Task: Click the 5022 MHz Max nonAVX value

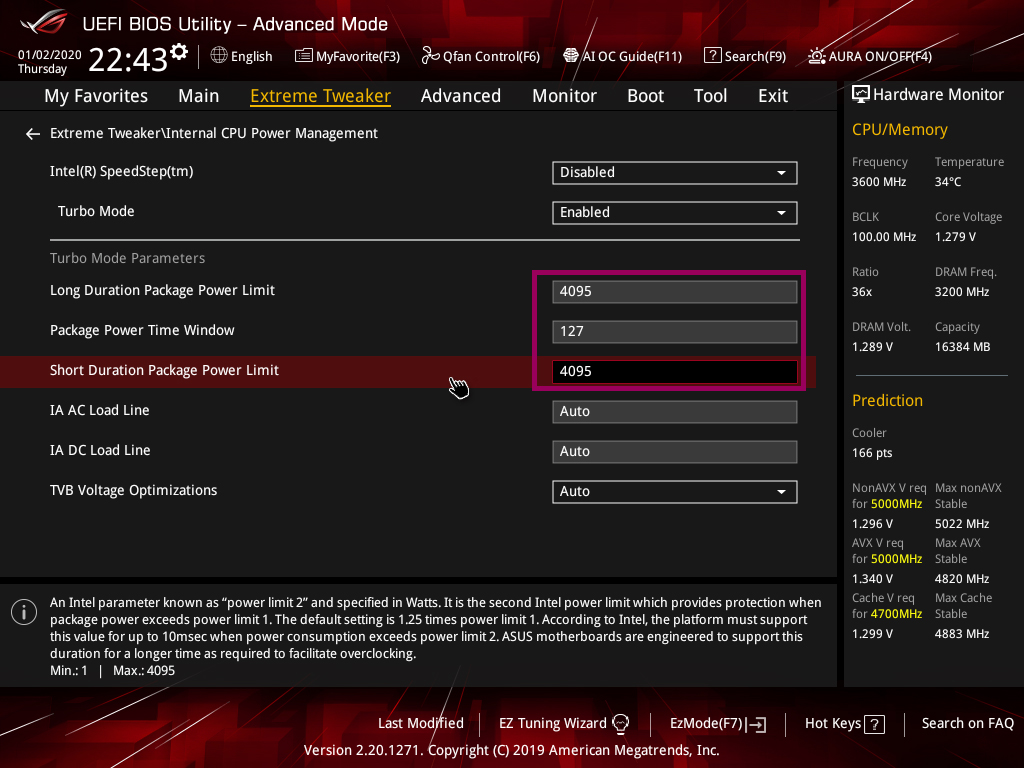Action: [x=962, y=524]
